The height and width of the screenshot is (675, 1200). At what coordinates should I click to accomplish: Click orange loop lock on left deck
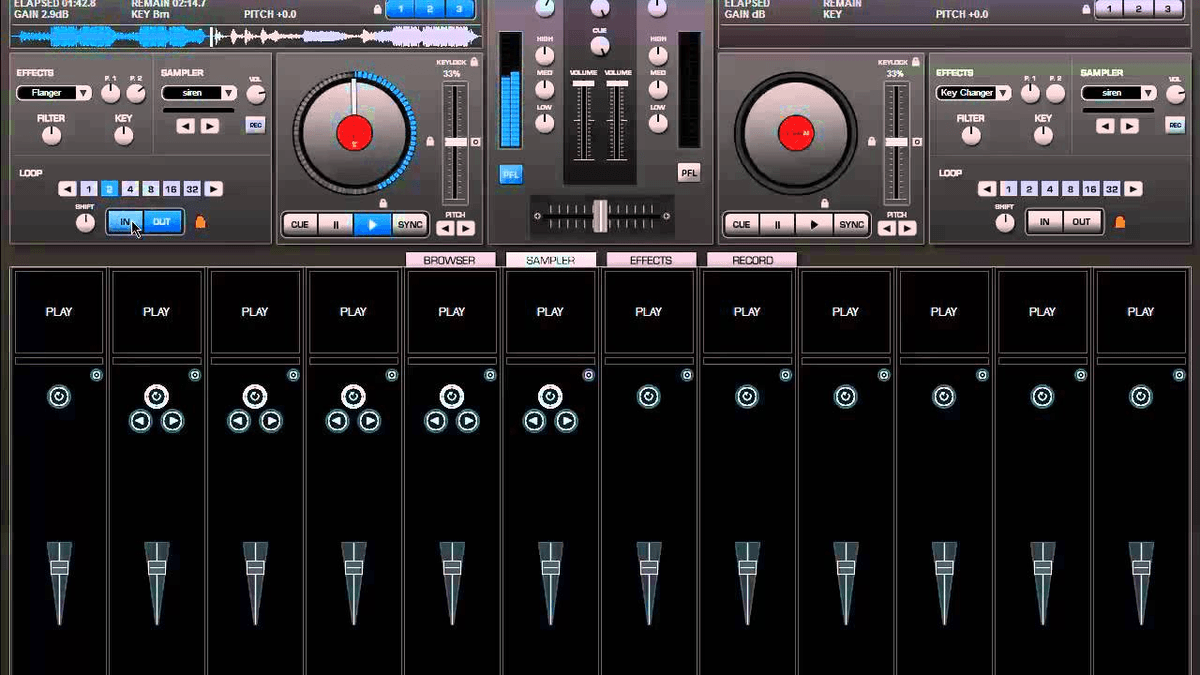coord(200,222)
